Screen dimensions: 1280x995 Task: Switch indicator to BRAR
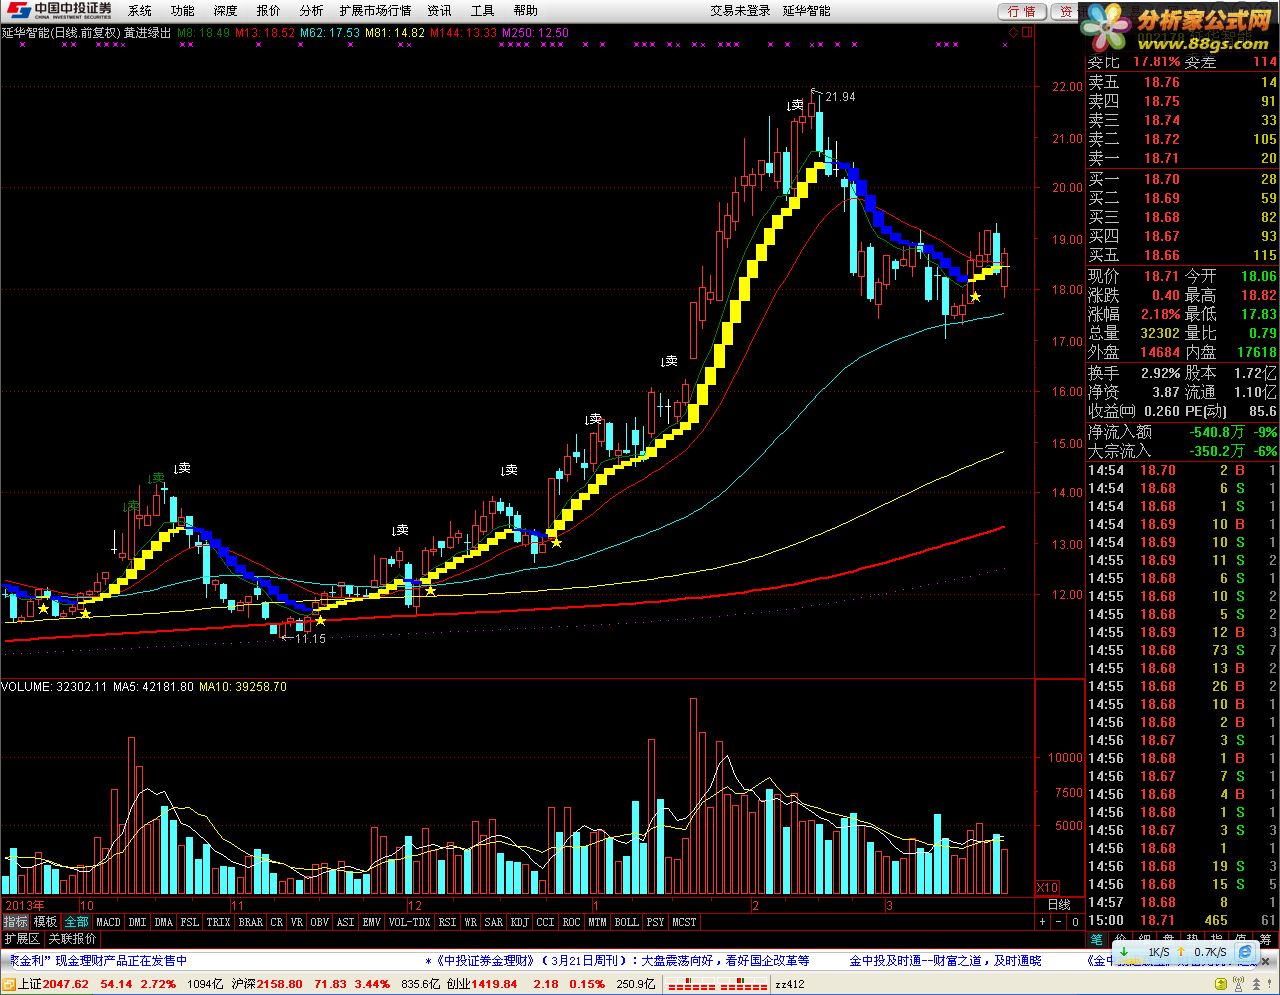point(250,922)
